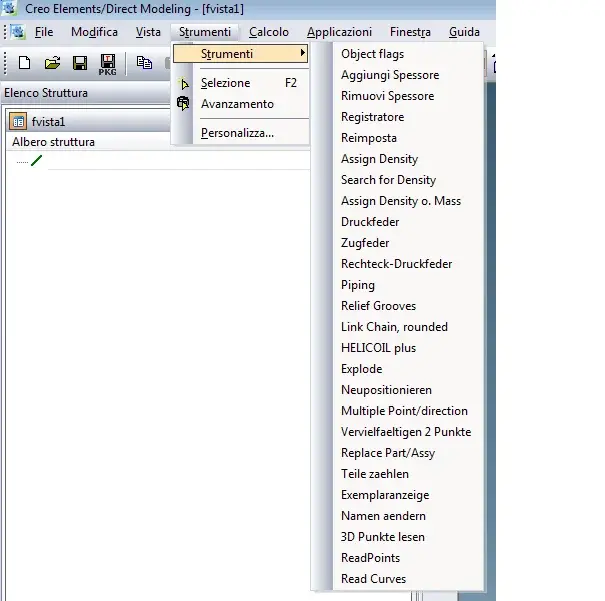This screenshot has height=601, width=605.
Task: Click the Open folder icon
Action: [x=52, y=63]
